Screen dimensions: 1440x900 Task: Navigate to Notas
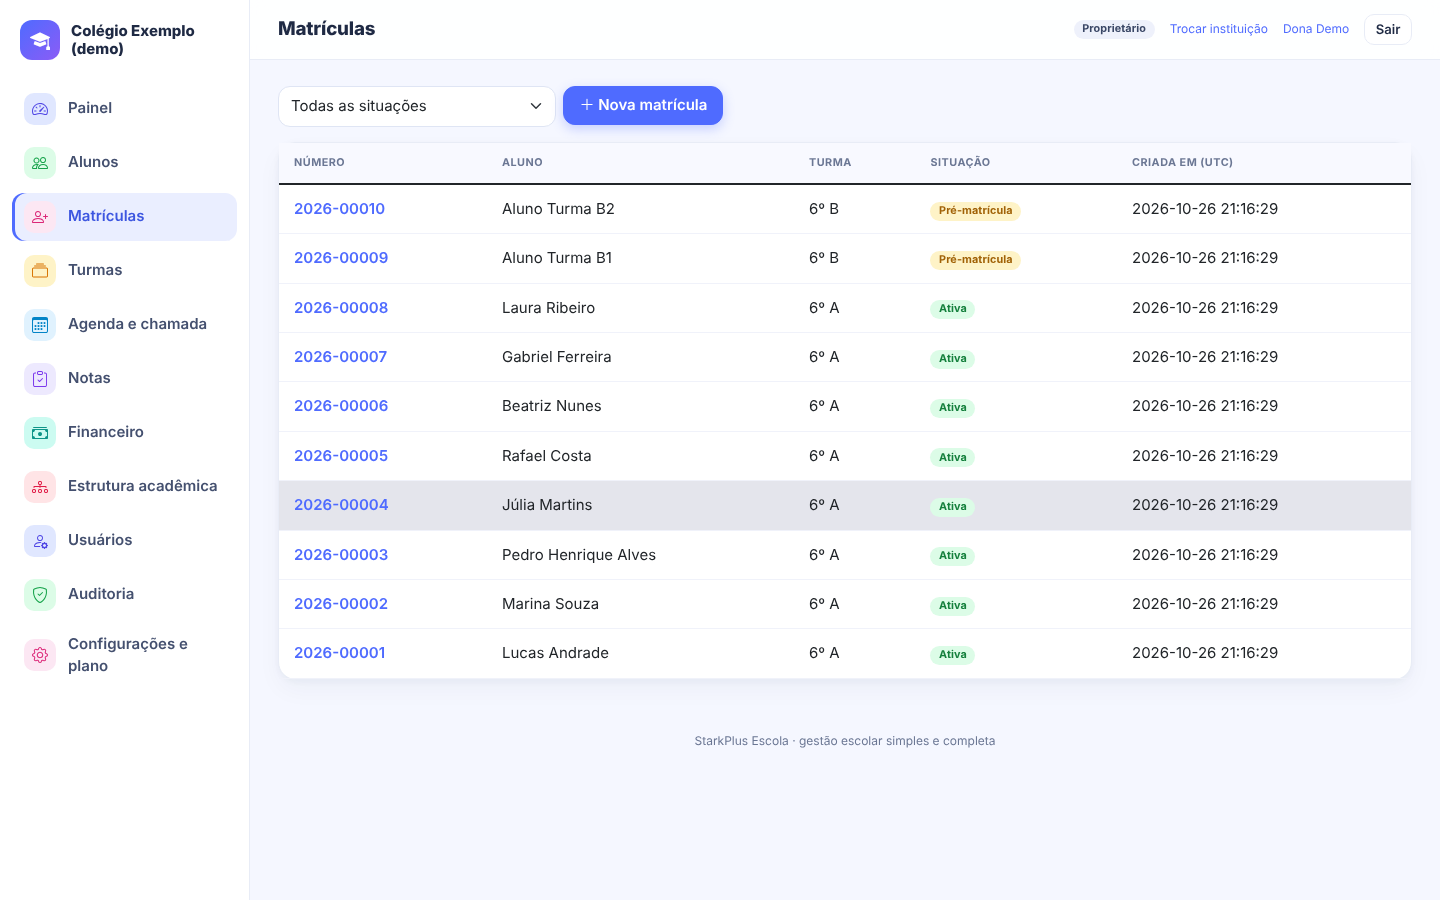tap(125, 378)
